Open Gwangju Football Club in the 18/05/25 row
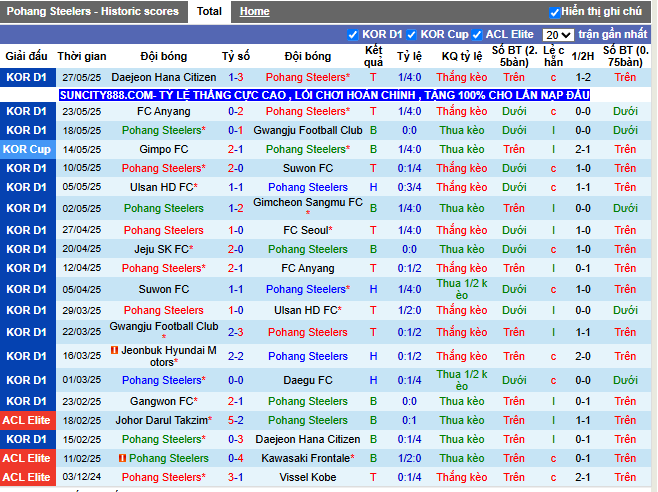This screenshot has height=492, width=658. click(308, 130)
